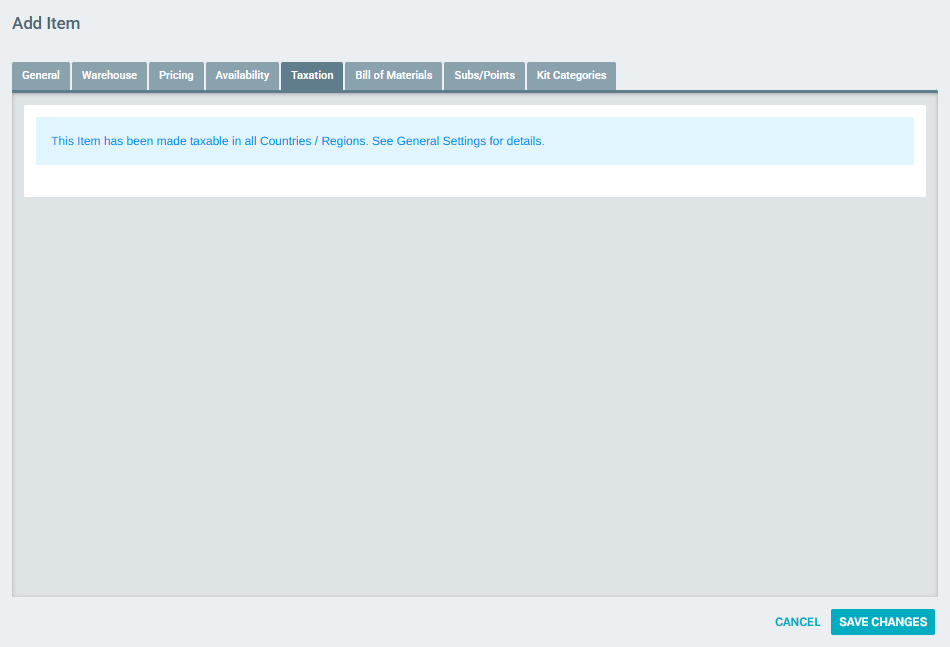Click the Add Item page heading

(48, 23)
